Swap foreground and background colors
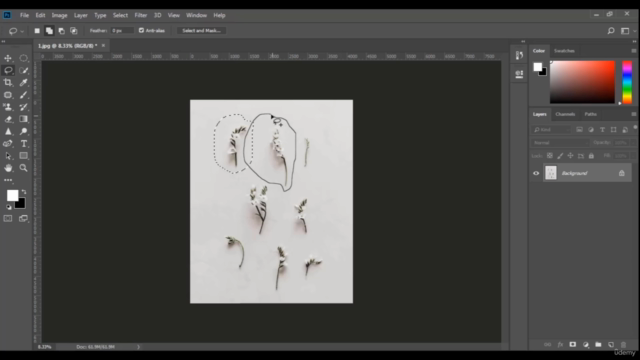The height and width of the screenshot is (360, 640). (24, 191)
